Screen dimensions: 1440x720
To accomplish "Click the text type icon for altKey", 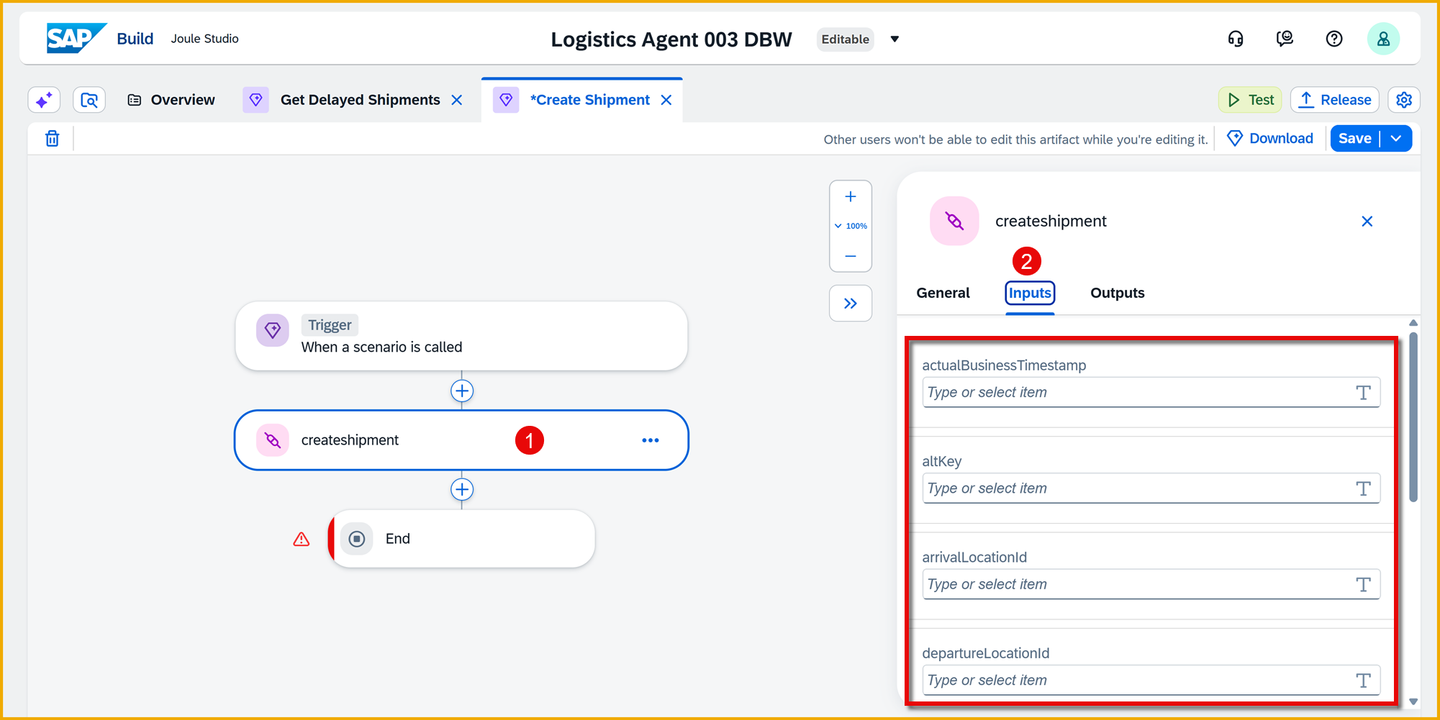I will coord(1362,489).
